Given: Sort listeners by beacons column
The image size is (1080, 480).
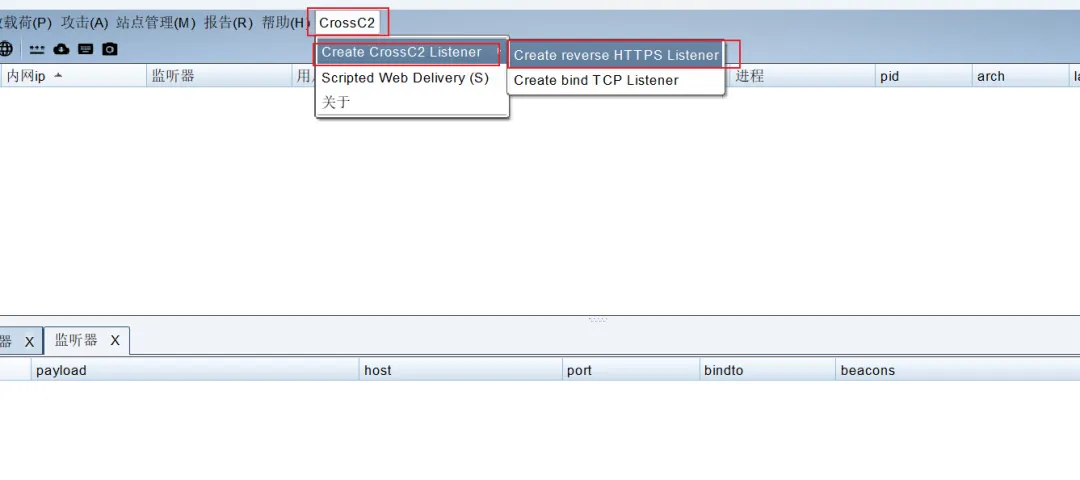Looking at the screenshot, I should [x=957, y=371].
